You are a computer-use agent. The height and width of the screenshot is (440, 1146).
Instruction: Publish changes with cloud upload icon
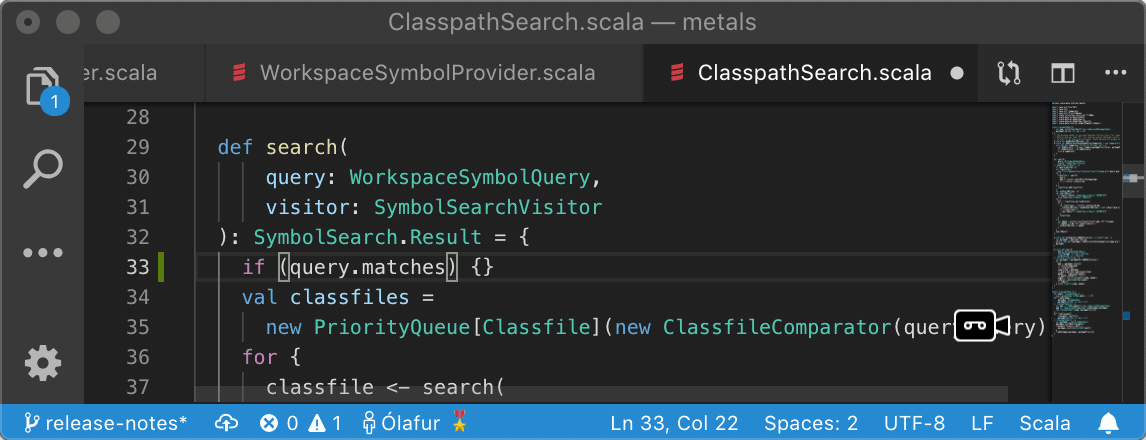226,422
